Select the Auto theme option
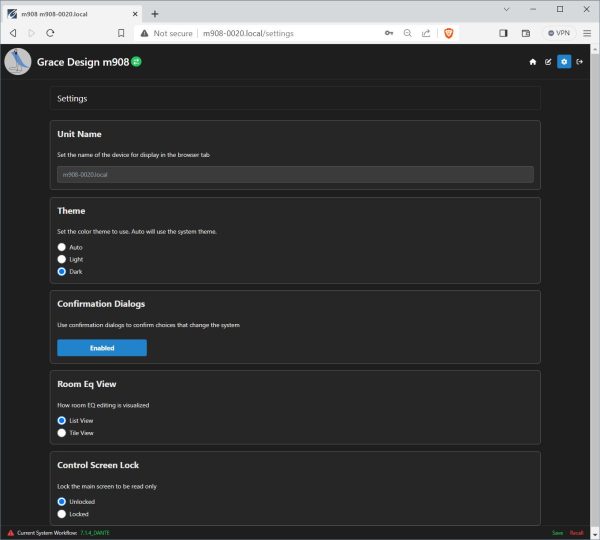 tap(62, 247)
